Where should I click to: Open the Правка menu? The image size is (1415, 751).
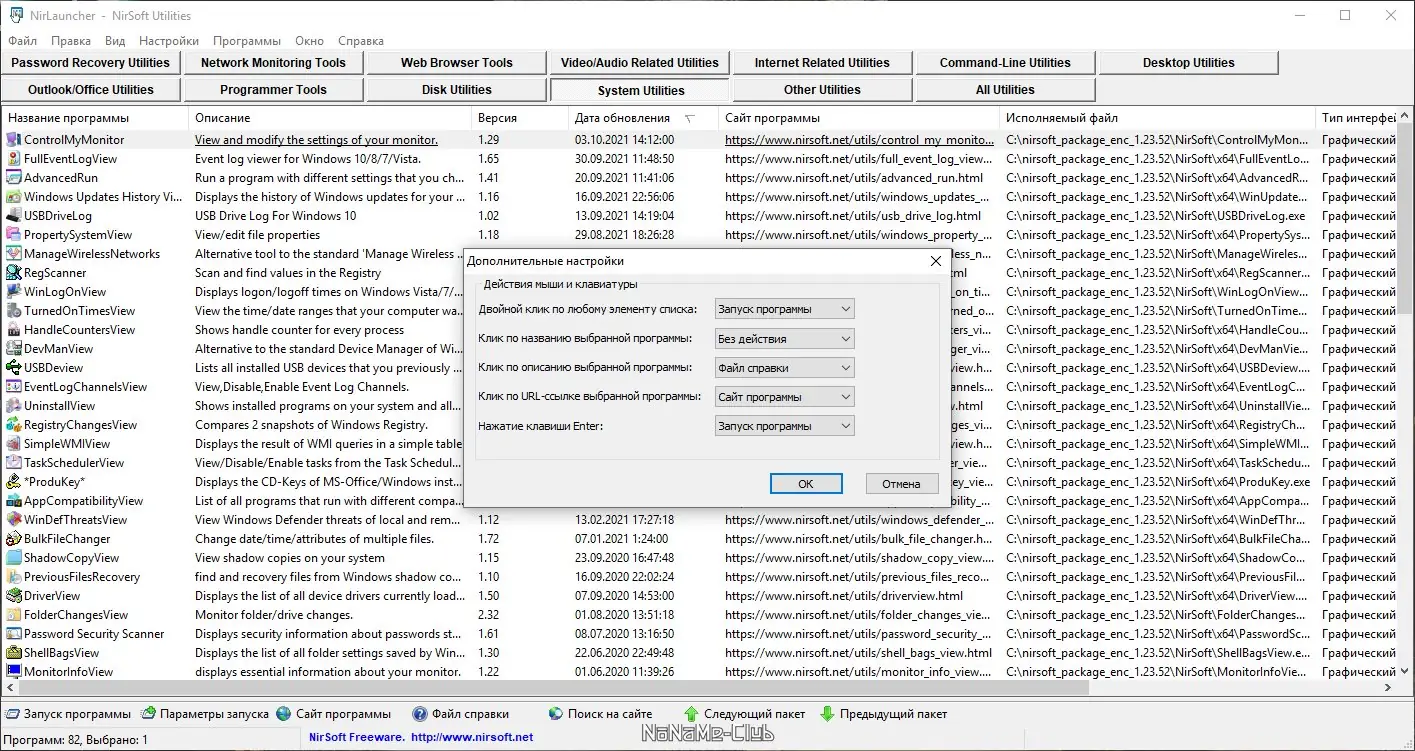coord(71,41)
